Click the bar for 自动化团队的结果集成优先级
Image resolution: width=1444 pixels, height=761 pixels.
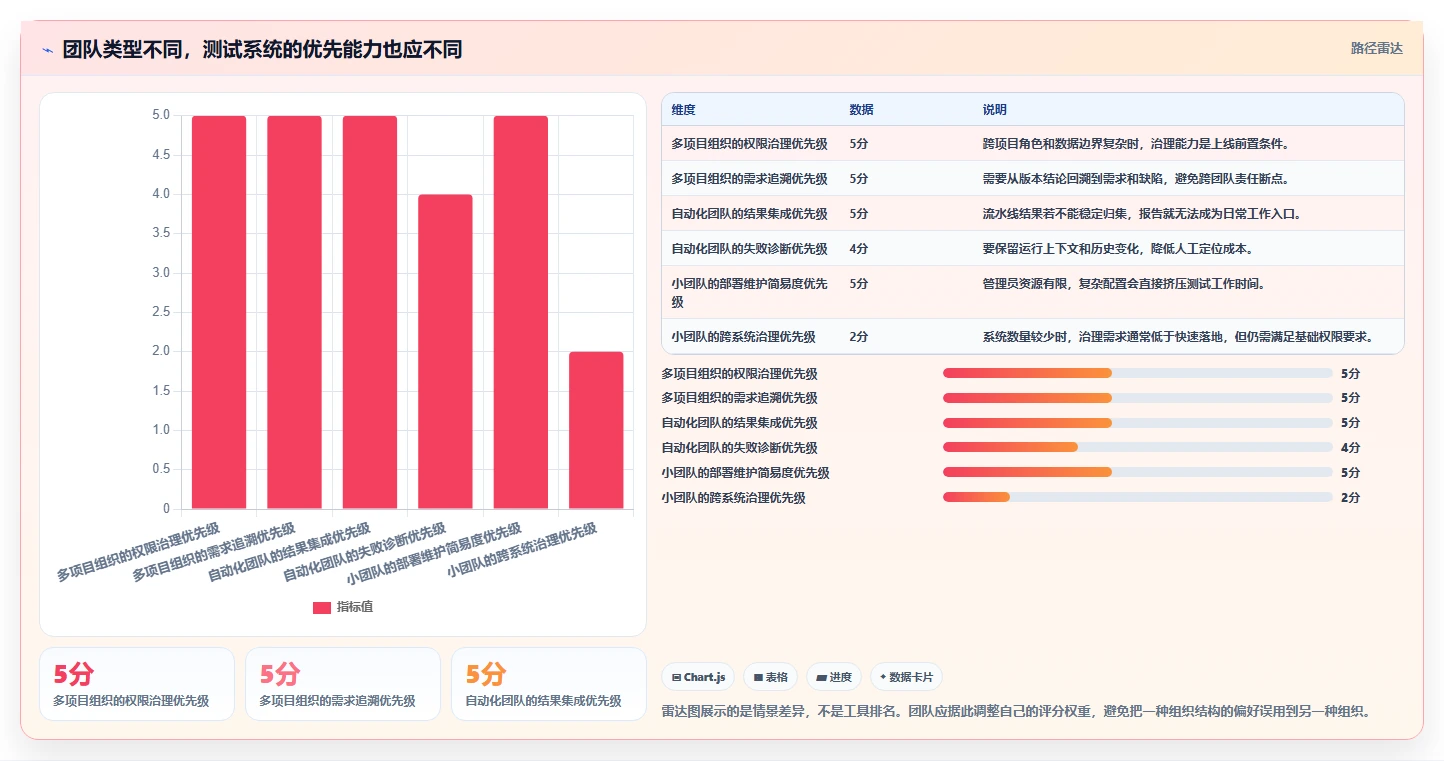pos(370,312)
